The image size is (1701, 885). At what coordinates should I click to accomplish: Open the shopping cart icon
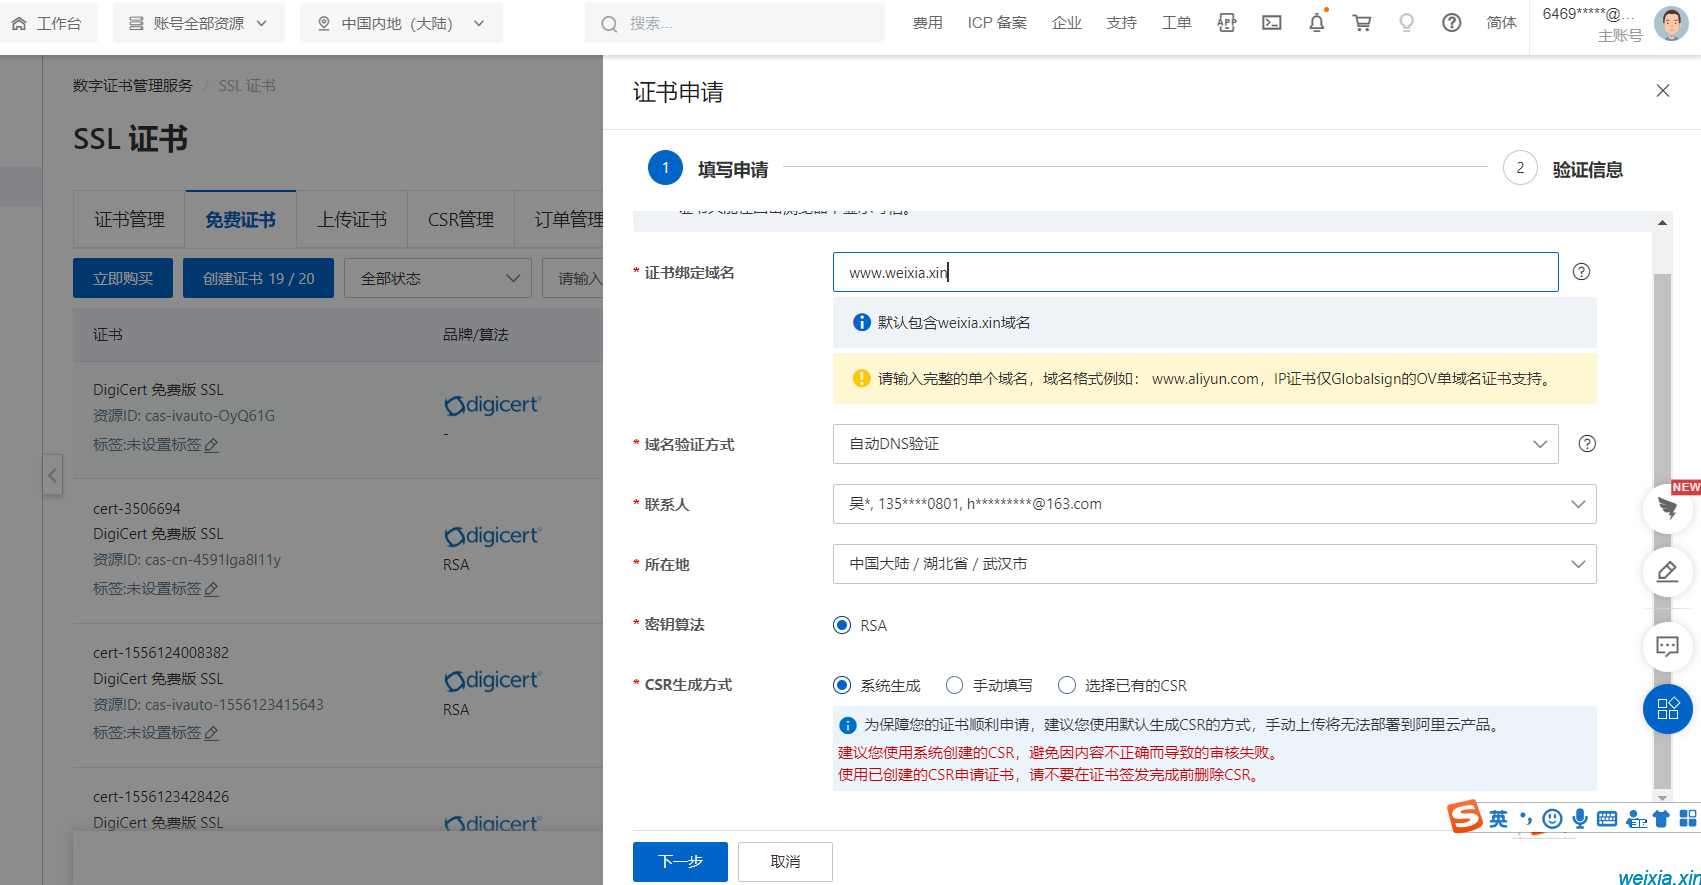tap(1362, 22)
